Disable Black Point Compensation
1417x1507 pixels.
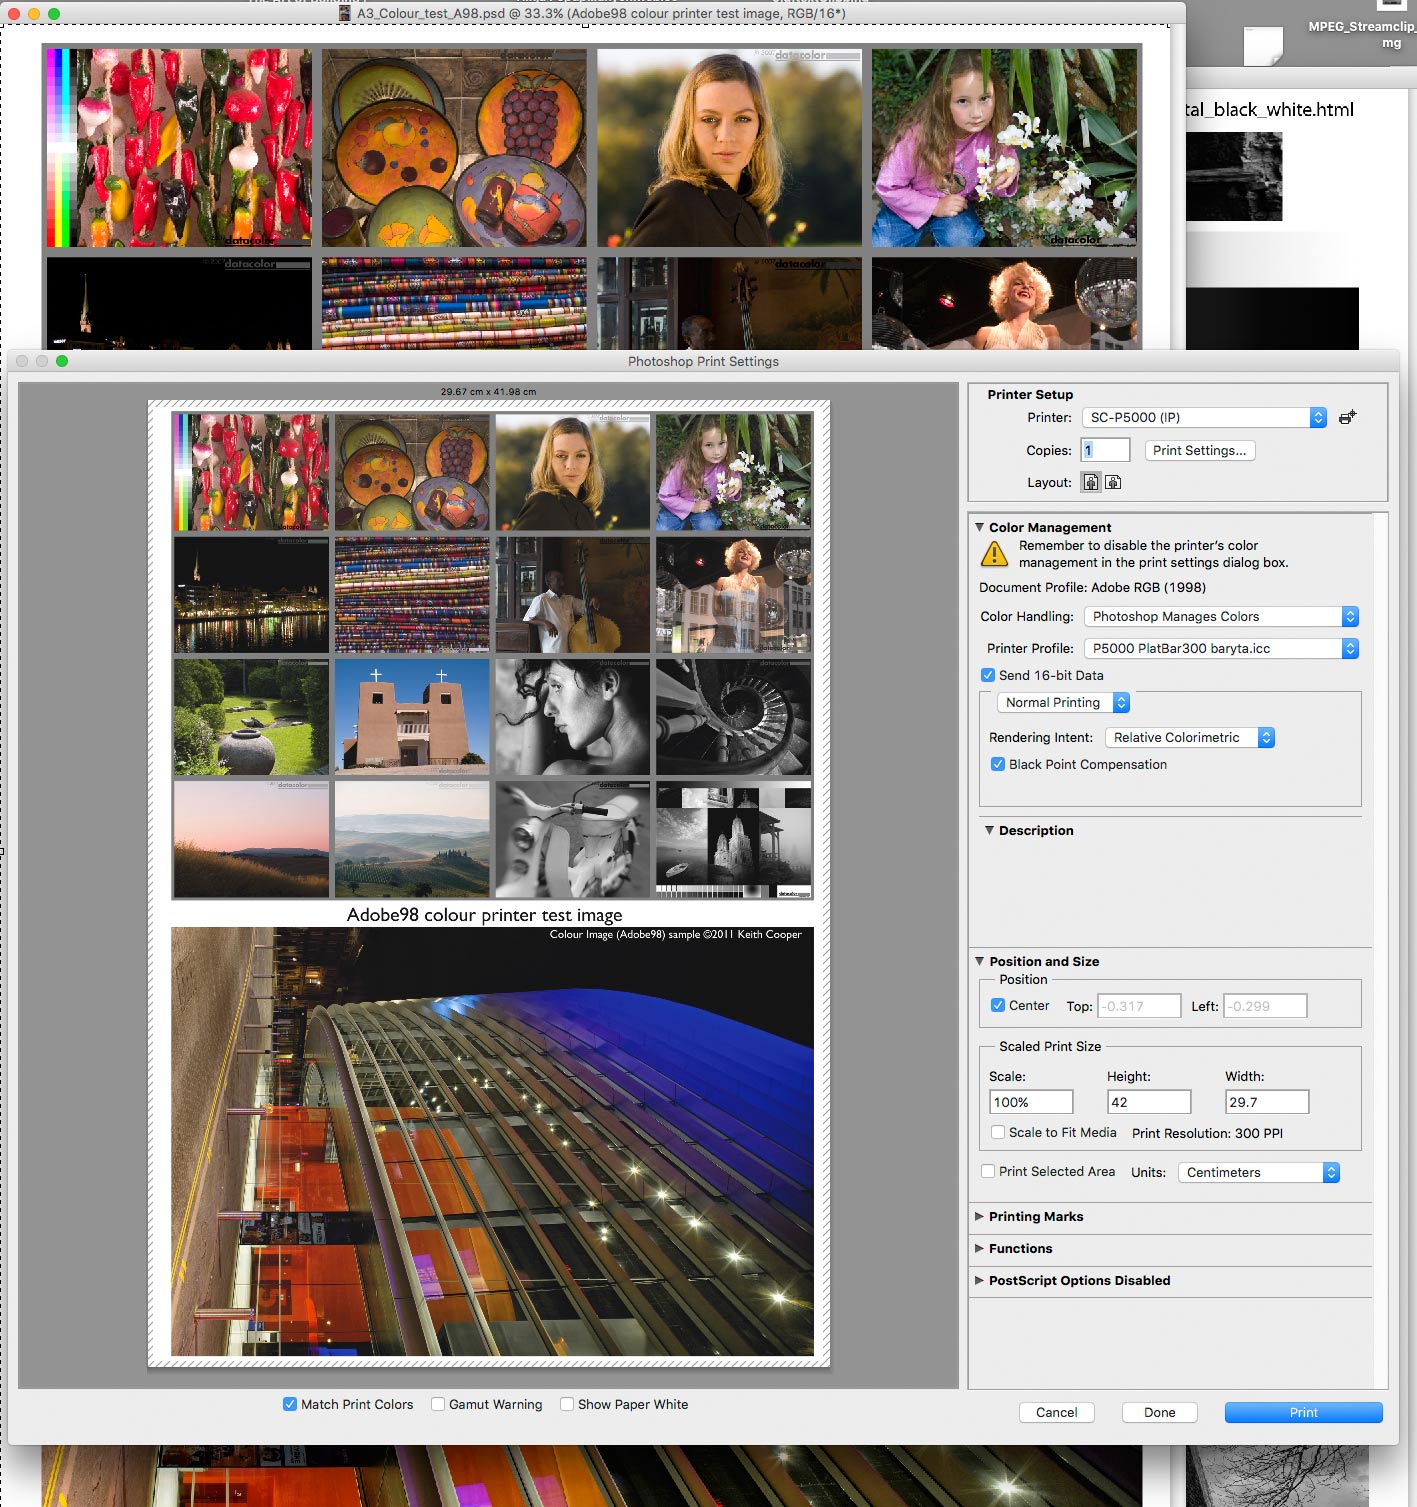(998, 764)
